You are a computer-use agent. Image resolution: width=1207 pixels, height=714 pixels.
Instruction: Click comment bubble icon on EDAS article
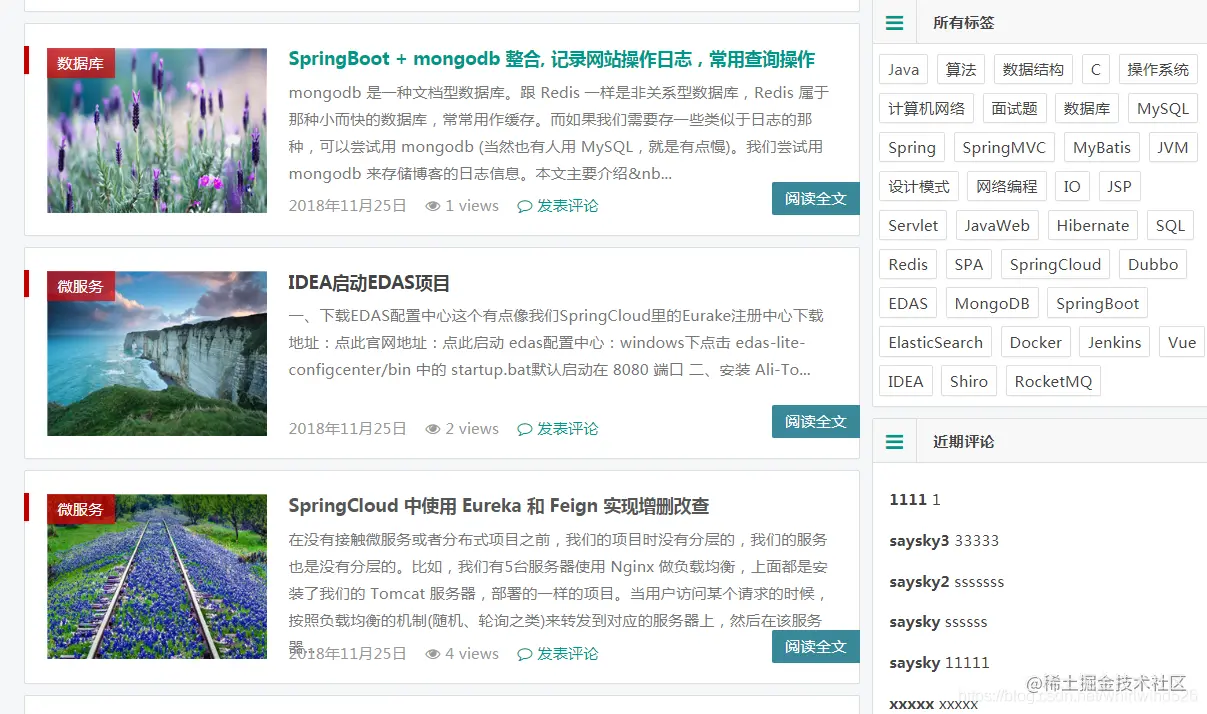(525, 429)
